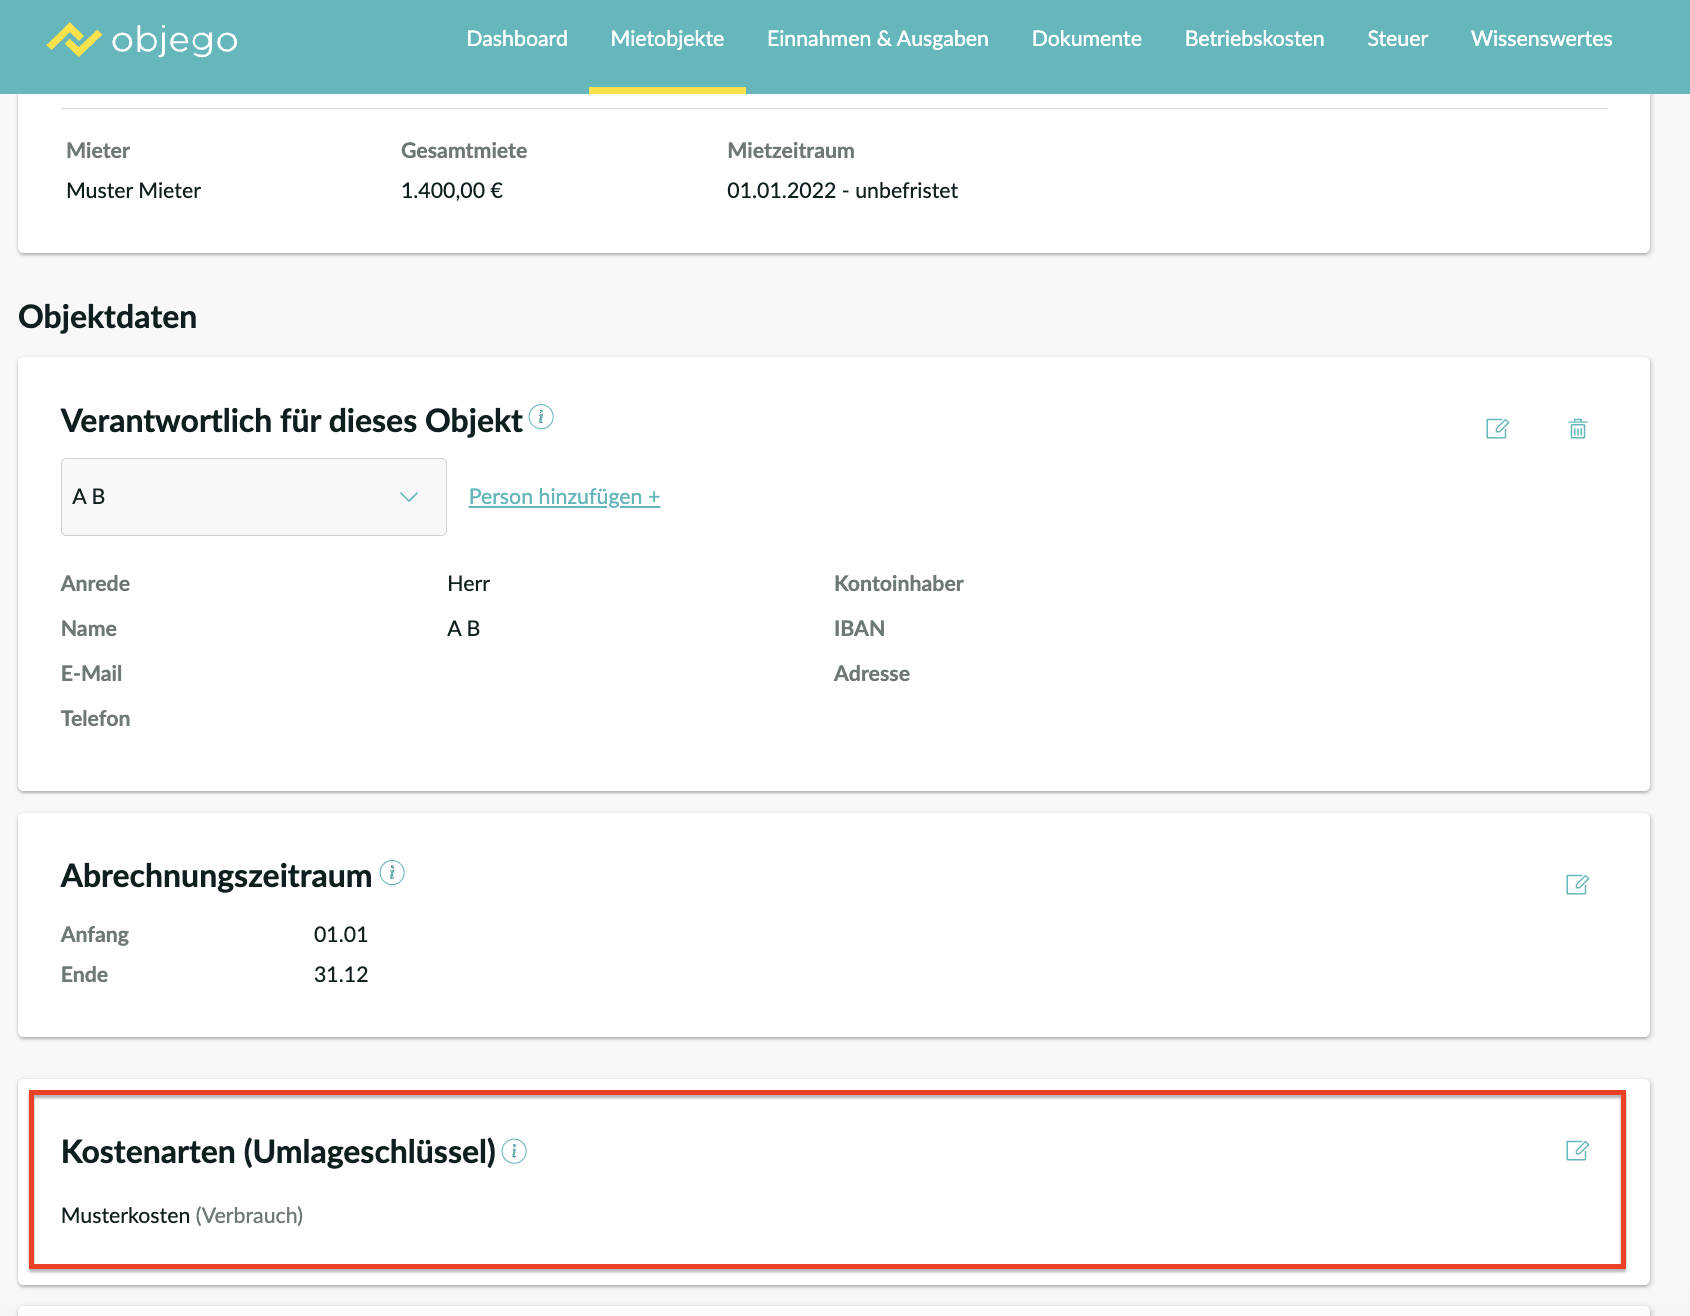Edit the responsible person details
1690x1316 pixels.
pyautogui.click(x=1497, y=429)
